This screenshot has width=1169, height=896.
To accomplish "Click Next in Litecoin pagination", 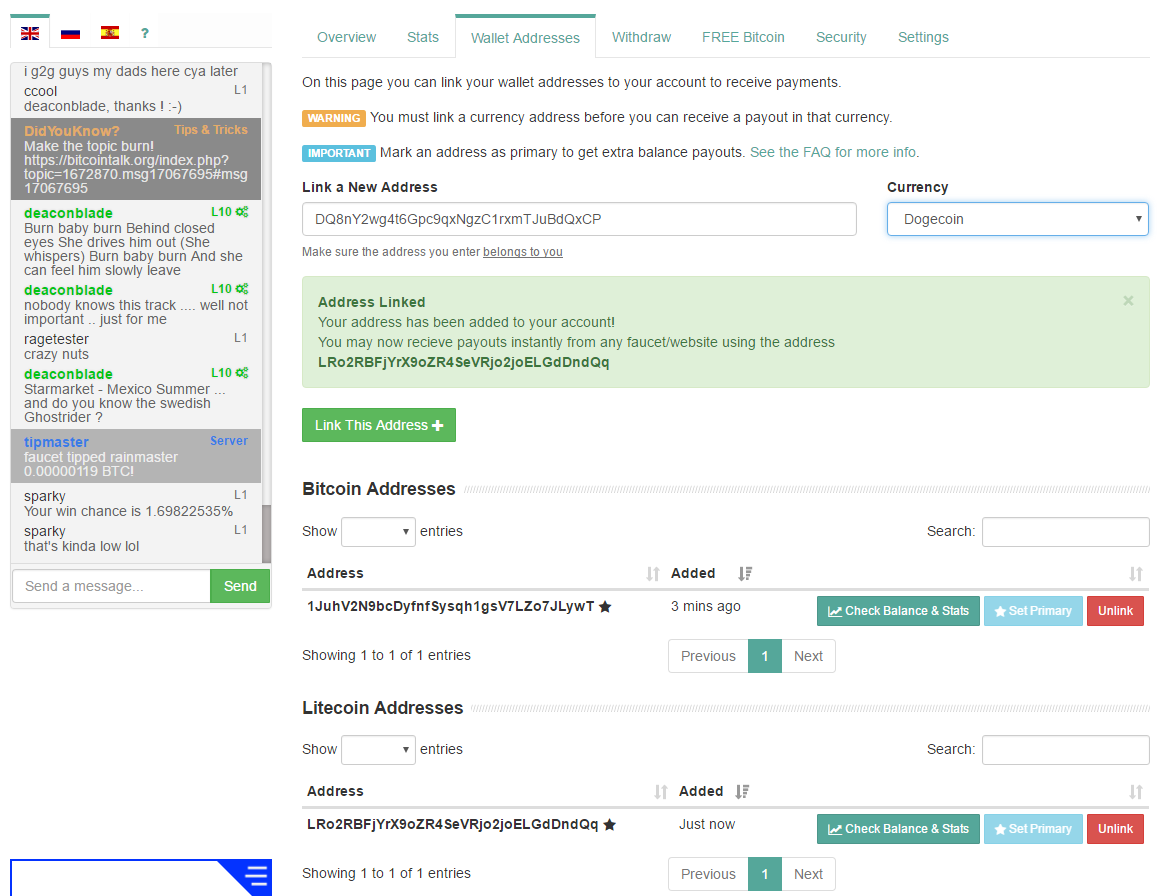I will coord(808,874).
